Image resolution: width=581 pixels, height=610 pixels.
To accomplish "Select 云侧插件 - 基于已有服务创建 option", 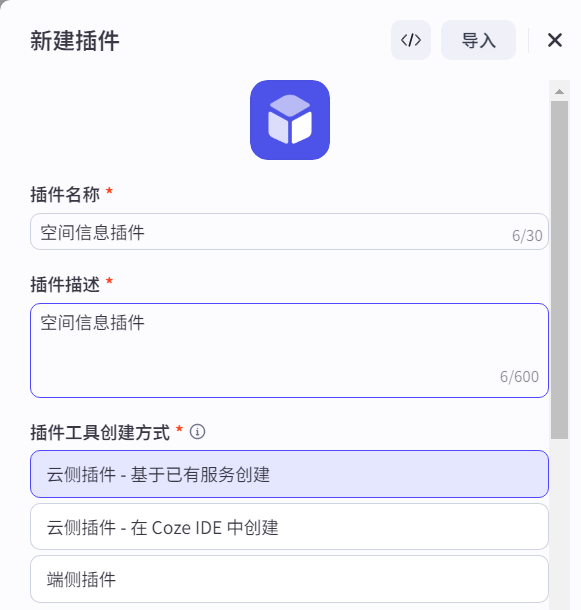I will [289, 474].
